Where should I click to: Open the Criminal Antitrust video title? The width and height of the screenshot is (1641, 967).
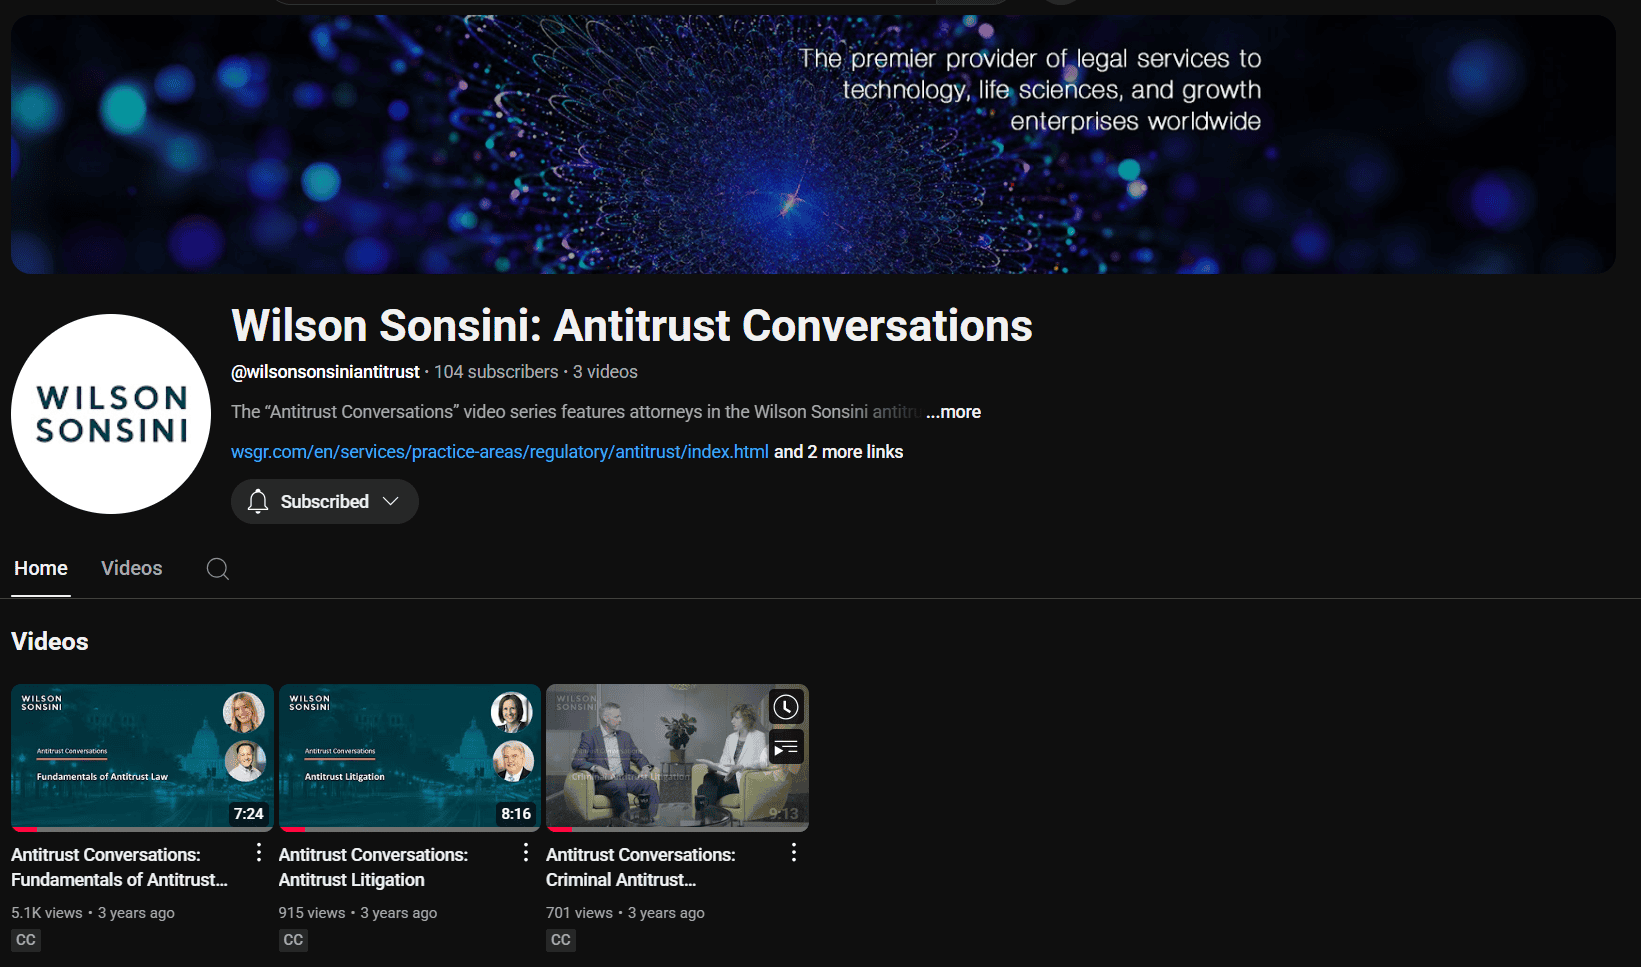(x=640, y=867)
